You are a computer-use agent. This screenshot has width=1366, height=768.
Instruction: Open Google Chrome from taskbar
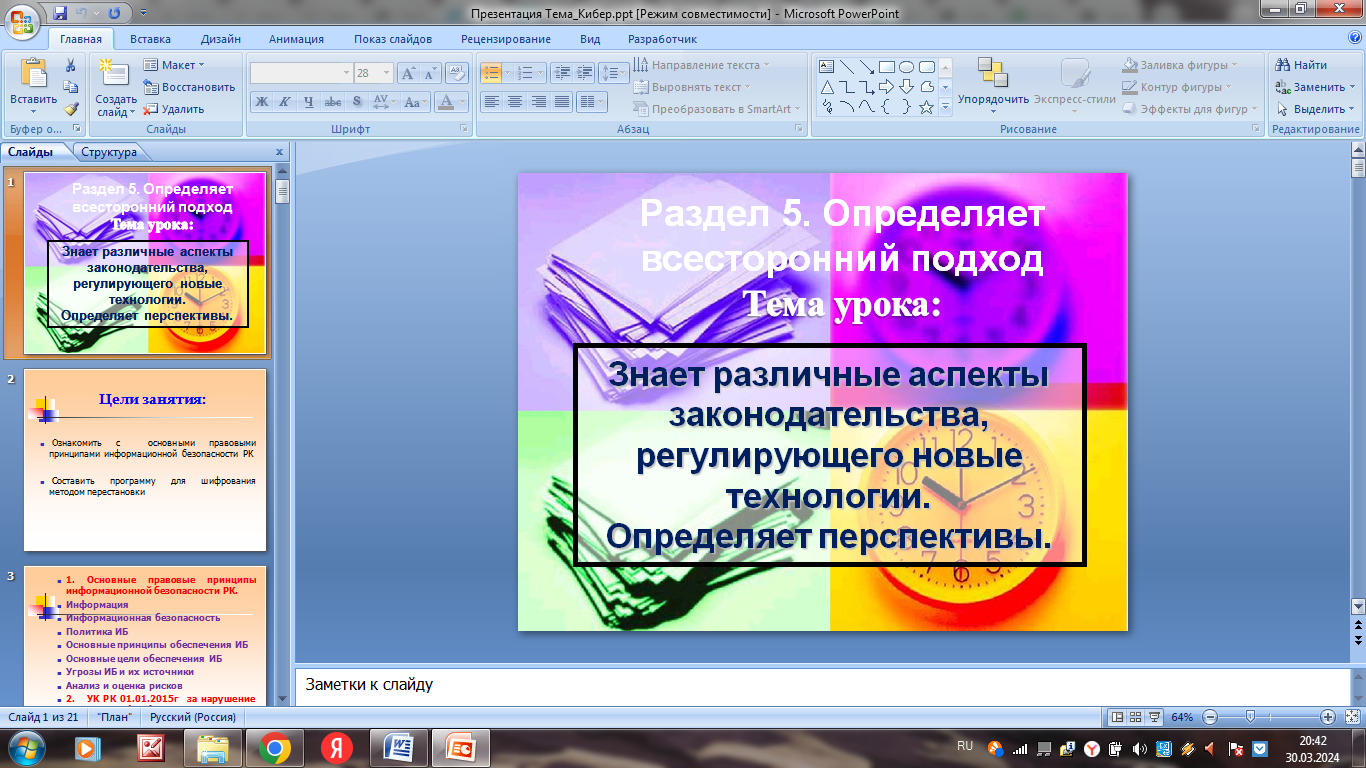(x=275, y=747)
